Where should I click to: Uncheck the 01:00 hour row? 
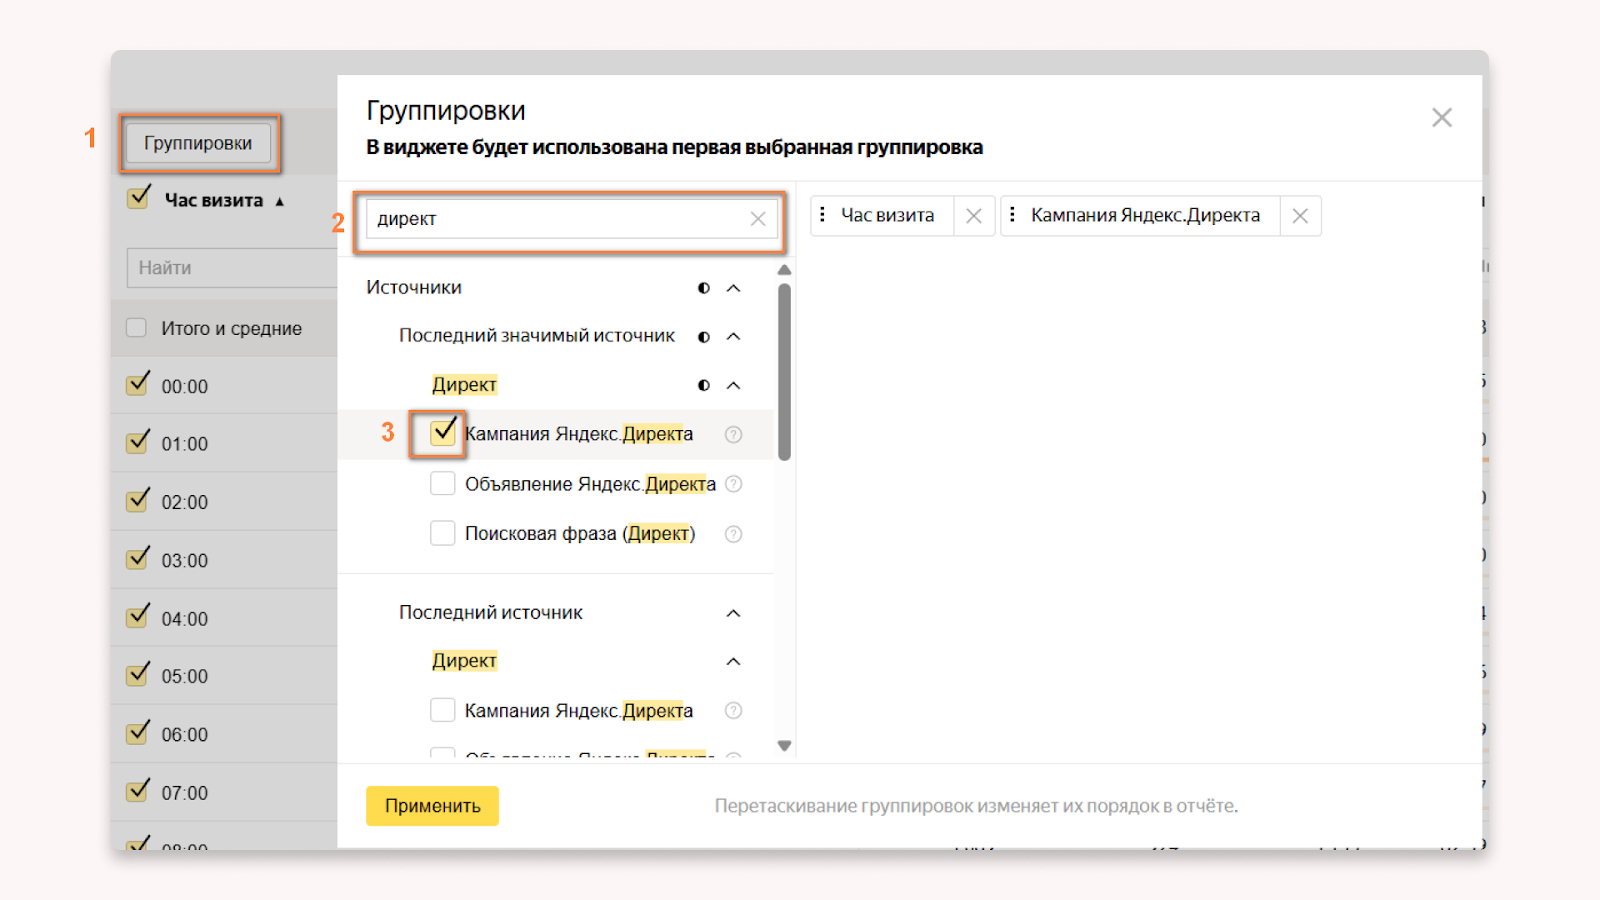pyautogui.click(x=138, y=442)
